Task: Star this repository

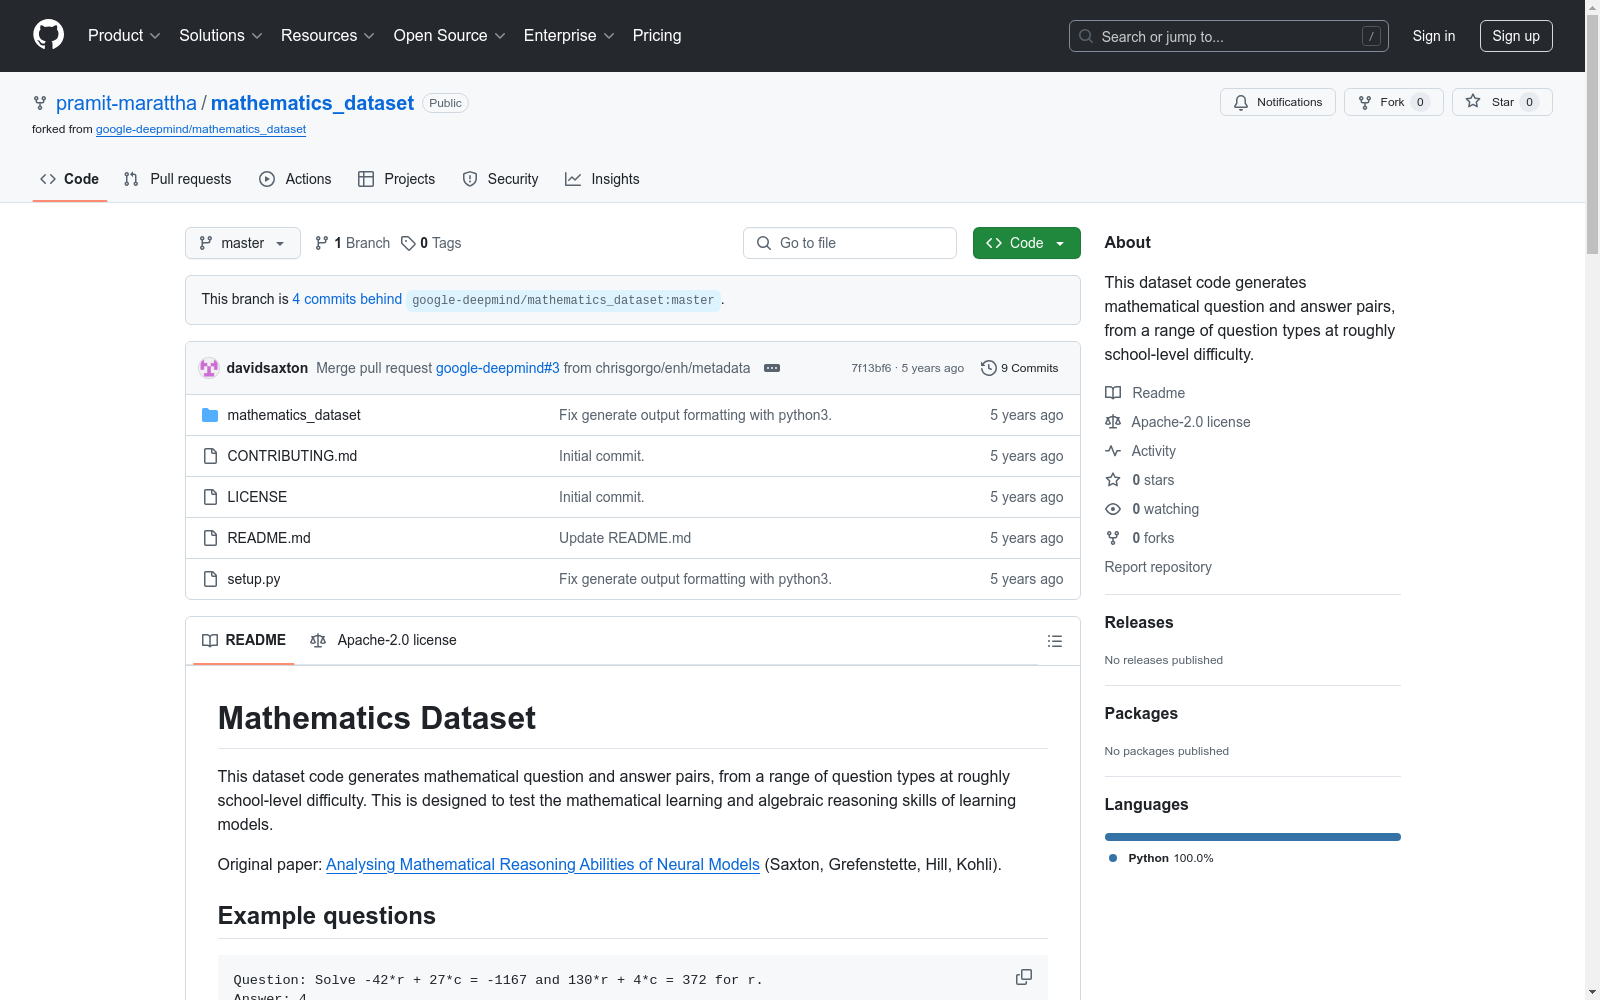Action: 1500,102
